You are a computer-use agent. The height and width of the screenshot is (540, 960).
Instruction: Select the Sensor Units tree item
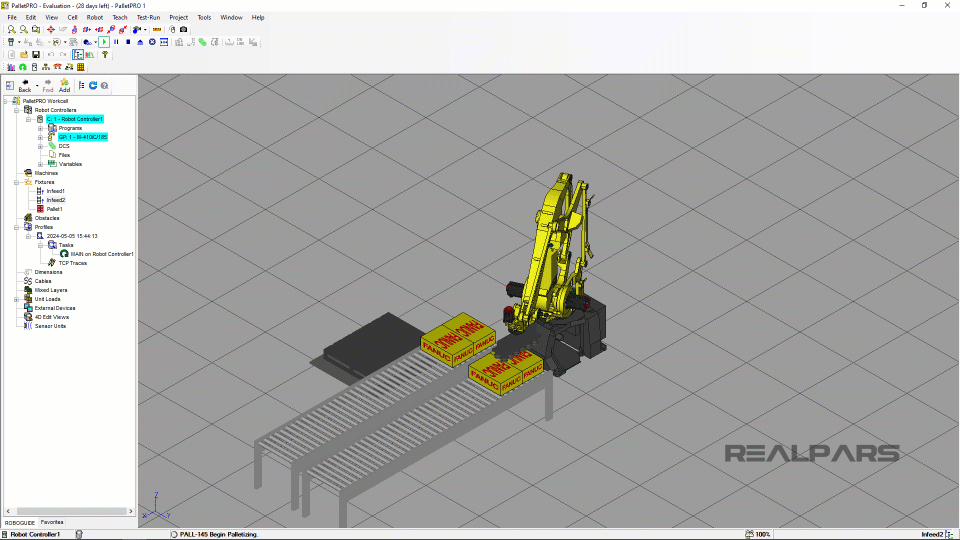click(50, 326)
